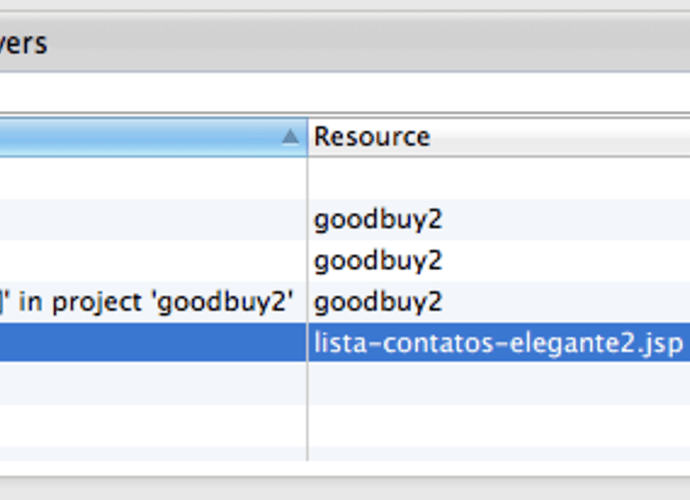Screen dimensions: 690x500
Task: Select the second goodbuy2 resource row
Action: click(x=378, y=261)
